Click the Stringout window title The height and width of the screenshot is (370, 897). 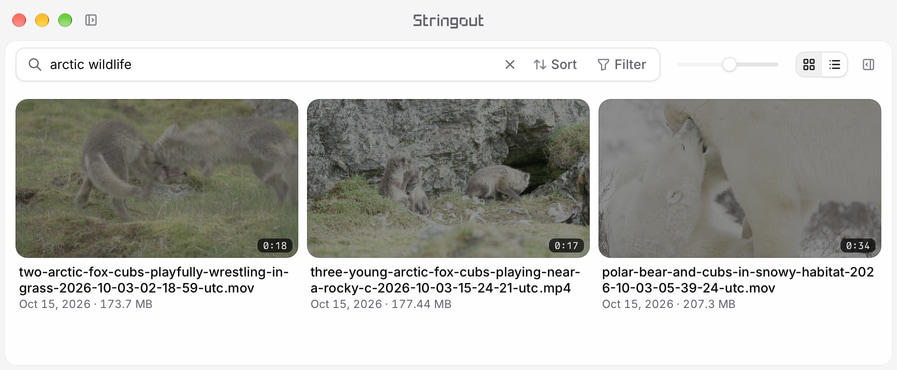click(448, 21)
